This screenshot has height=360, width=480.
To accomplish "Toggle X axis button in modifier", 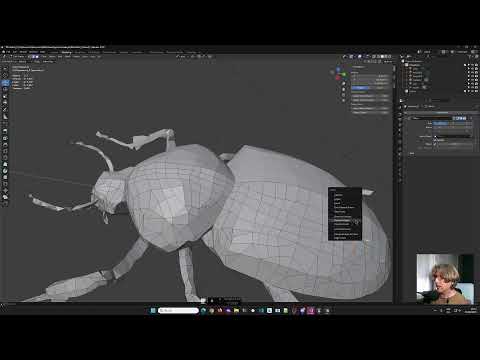I will (x=440, y=123).
